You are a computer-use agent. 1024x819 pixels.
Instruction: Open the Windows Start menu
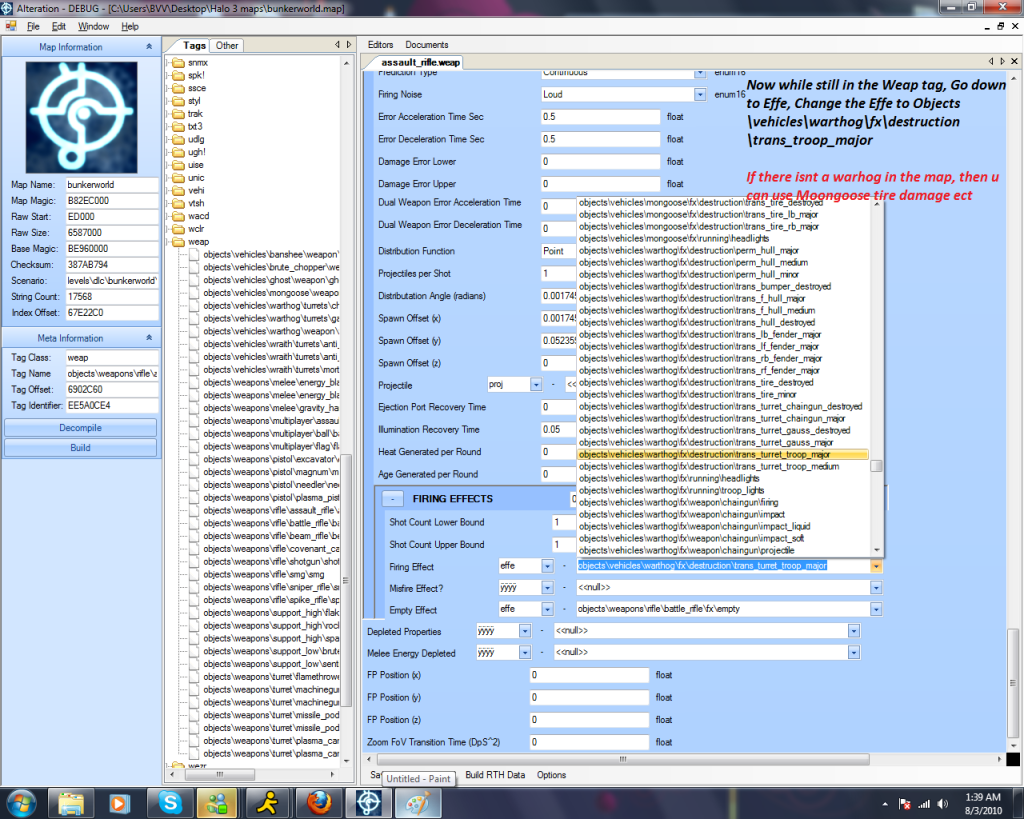pos(21,803)
